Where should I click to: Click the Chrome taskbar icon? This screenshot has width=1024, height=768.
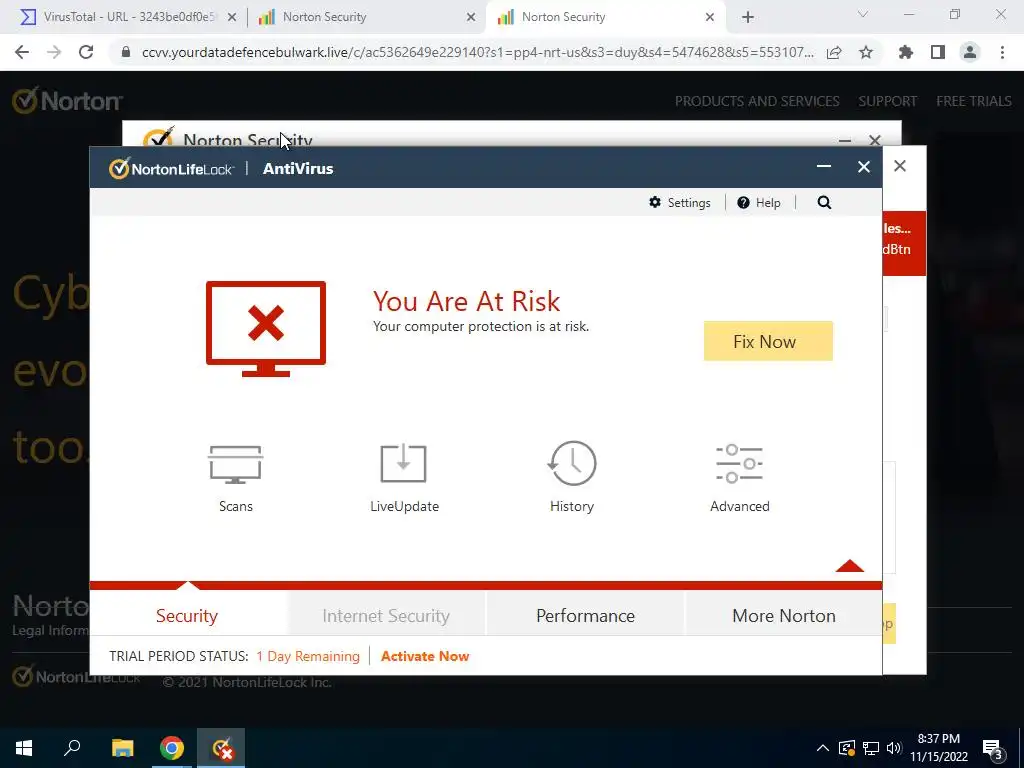click(x=172, y=748)
